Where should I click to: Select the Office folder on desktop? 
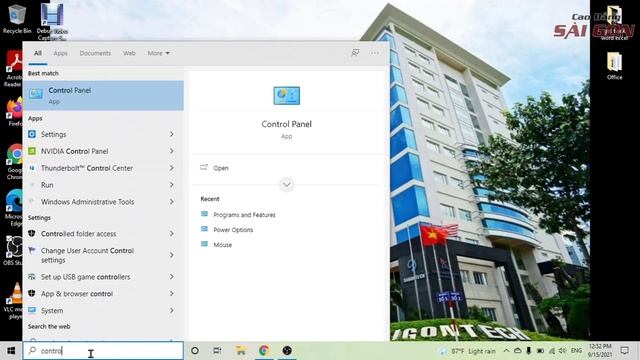[x=614, y=66]
